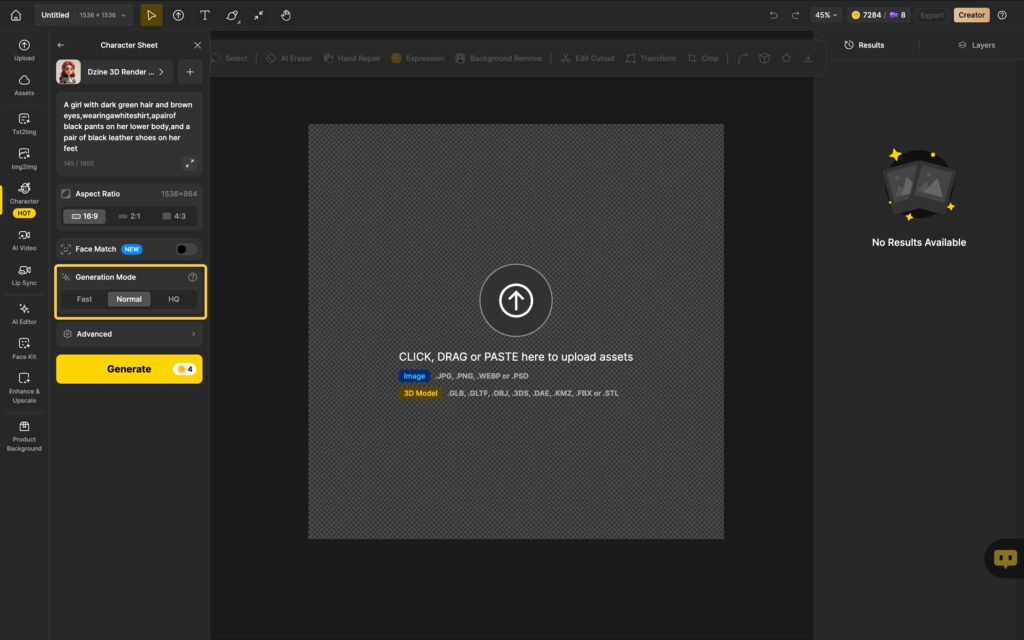Choose HQ generation mode
The height and width of the screenshot is (640, 1024).
coord(174,299)
